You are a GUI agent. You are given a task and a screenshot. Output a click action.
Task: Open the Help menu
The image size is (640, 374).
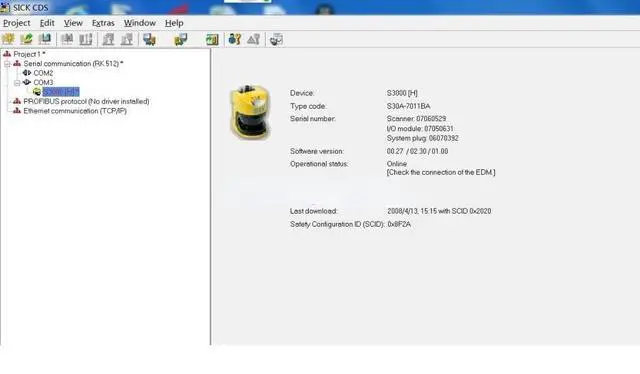pyautogui.click(x=174, y=23)
